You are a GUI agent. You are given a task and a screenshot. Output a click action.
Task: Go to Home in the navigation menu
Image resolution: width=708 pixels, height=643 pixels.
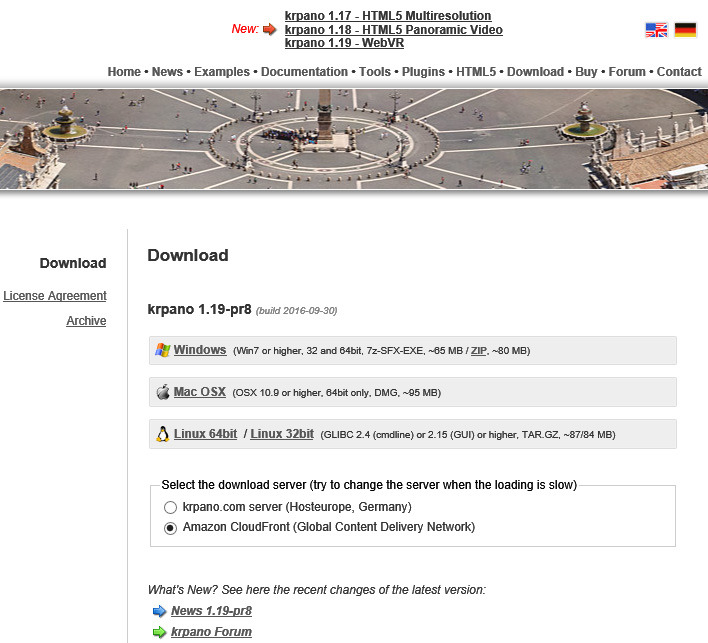124,72
